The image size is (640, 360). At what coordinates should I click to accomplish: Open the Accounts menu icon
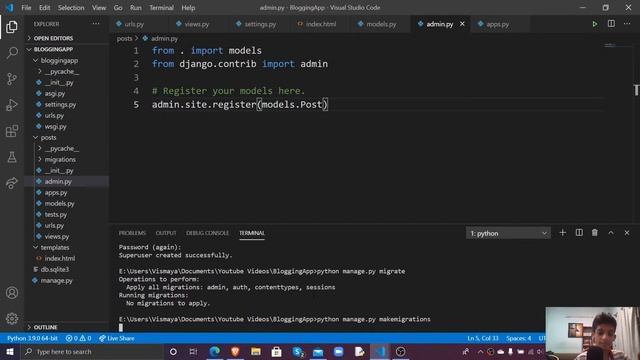tap(12, 293)
